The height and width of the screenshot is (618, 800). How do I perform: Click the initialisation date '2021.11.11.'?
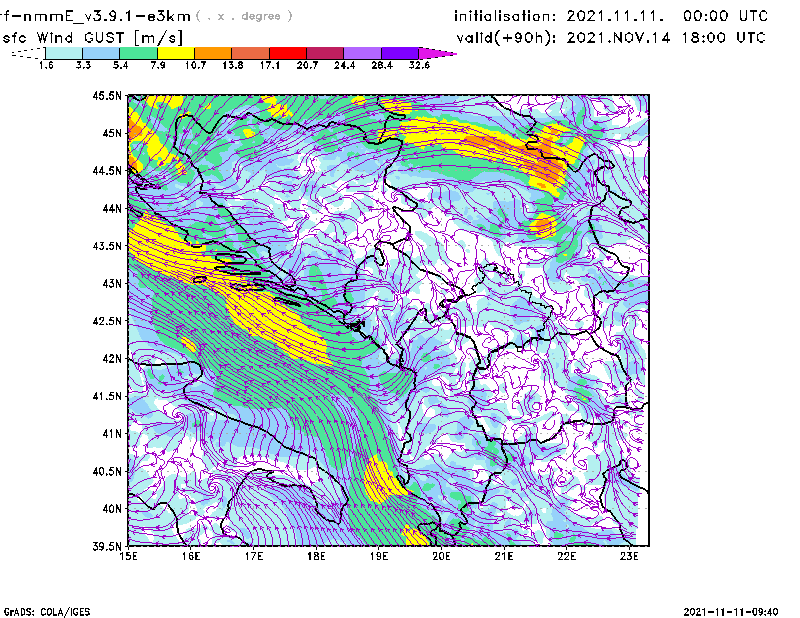point(615,16)
